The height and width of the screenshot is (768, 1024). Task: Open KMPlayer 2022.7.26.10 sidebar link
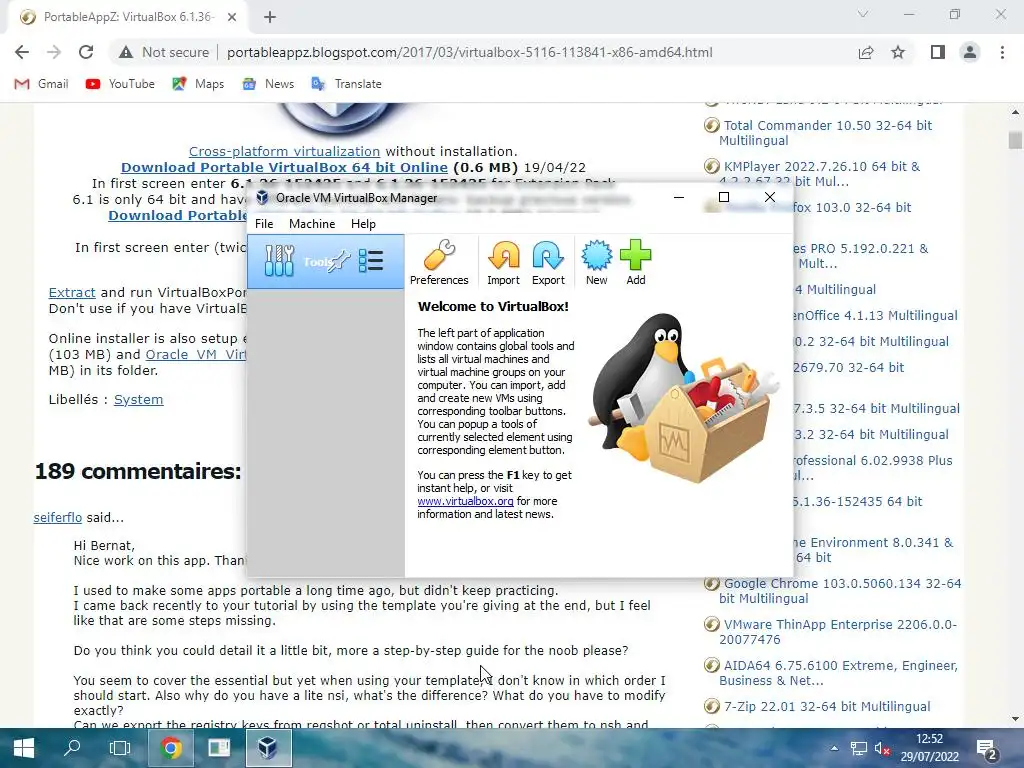coord(820,174)
